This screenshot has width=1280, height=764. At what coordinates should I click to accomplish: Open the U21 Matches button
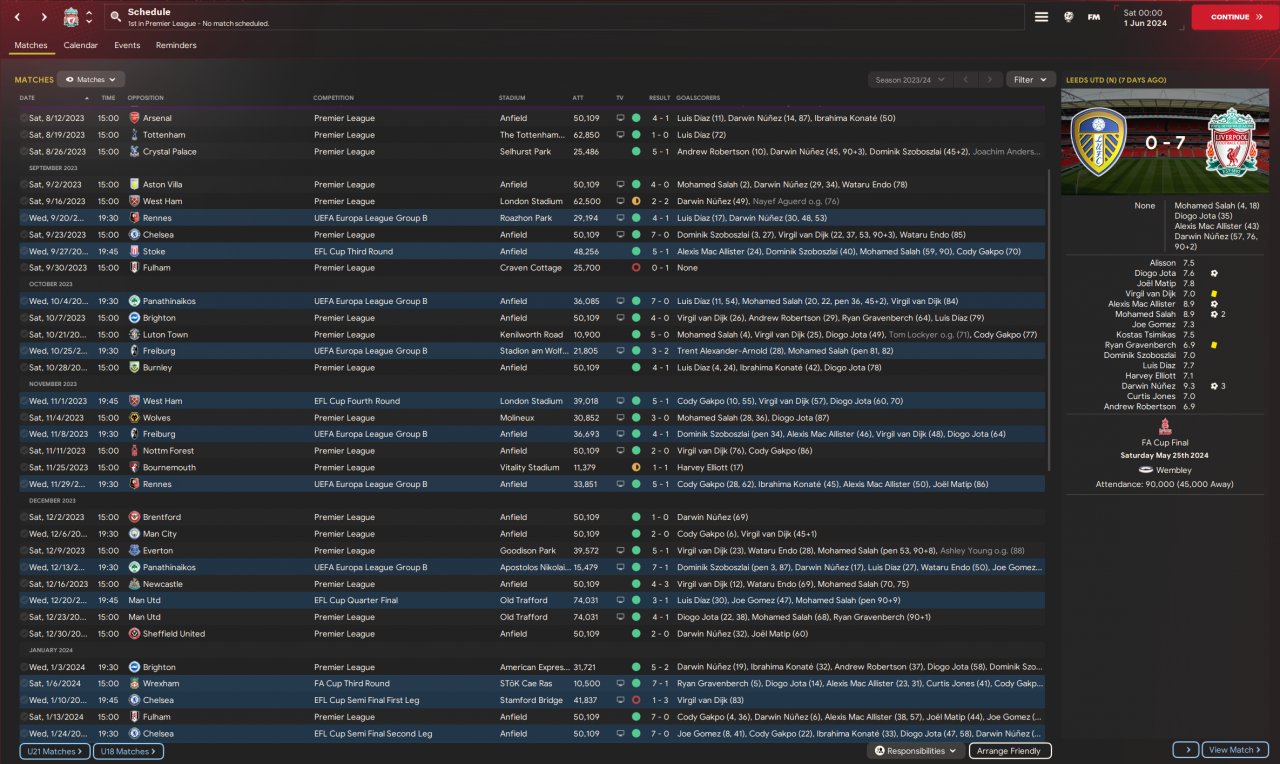click(x=54, y=751)
